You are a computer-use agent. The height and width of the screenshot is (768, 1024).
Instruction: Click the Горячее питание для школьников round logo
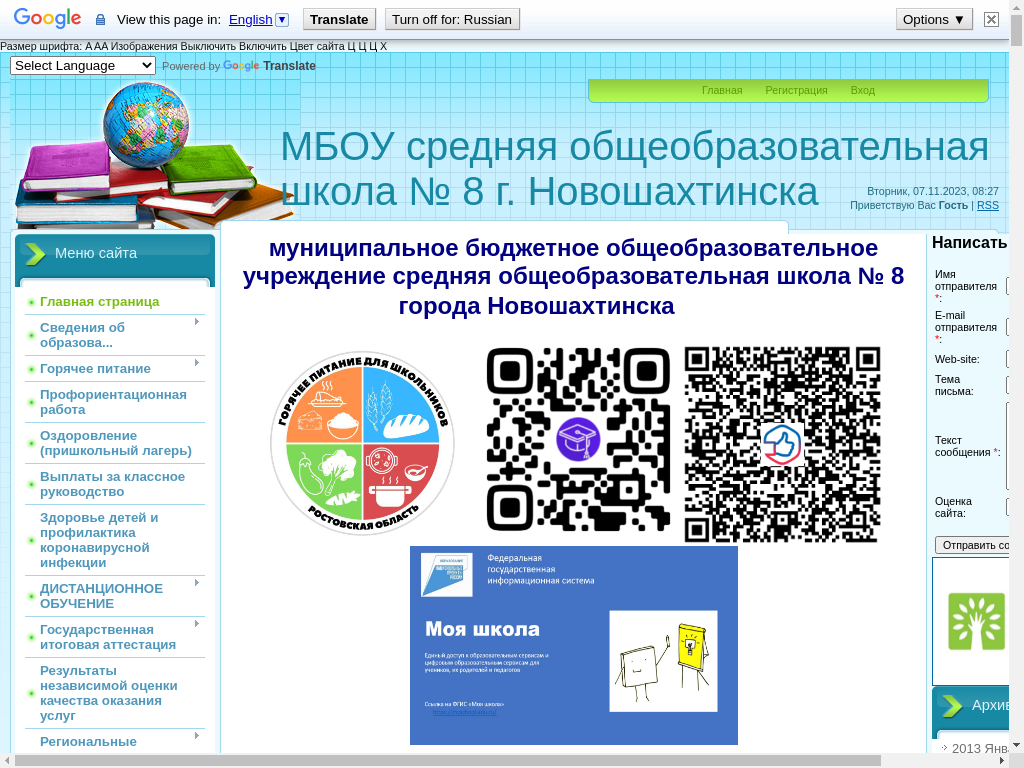click(362, 442)
